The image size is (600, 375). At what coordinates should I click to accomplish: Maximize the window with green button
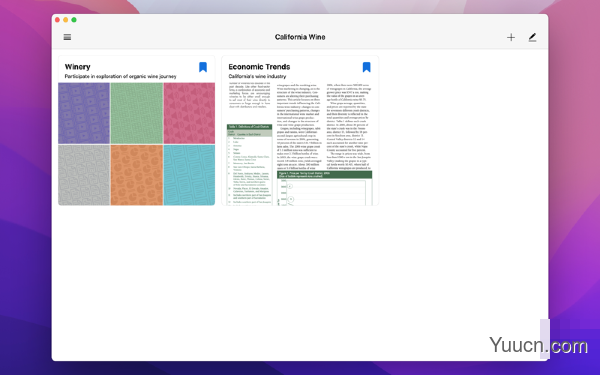(74, 20)
